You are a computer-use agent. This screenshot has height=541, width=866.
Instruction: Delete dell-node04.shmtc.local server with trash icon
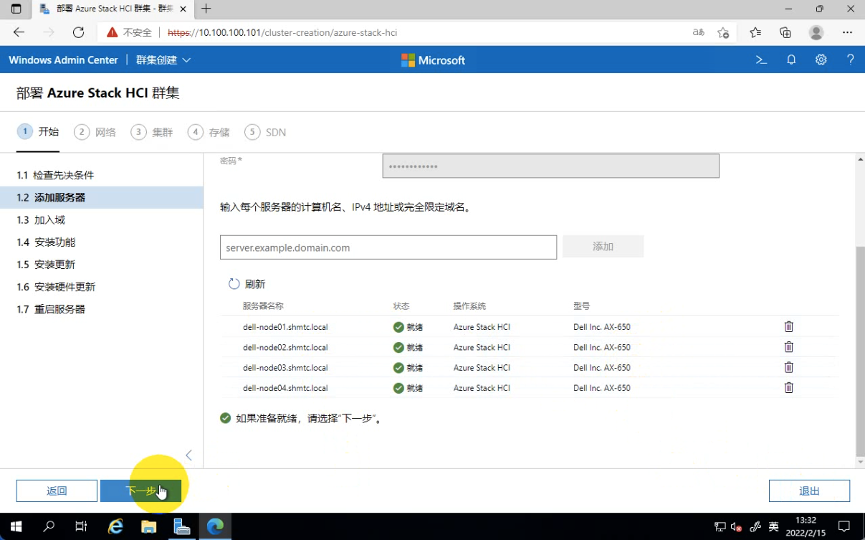[x=789, y=388]
